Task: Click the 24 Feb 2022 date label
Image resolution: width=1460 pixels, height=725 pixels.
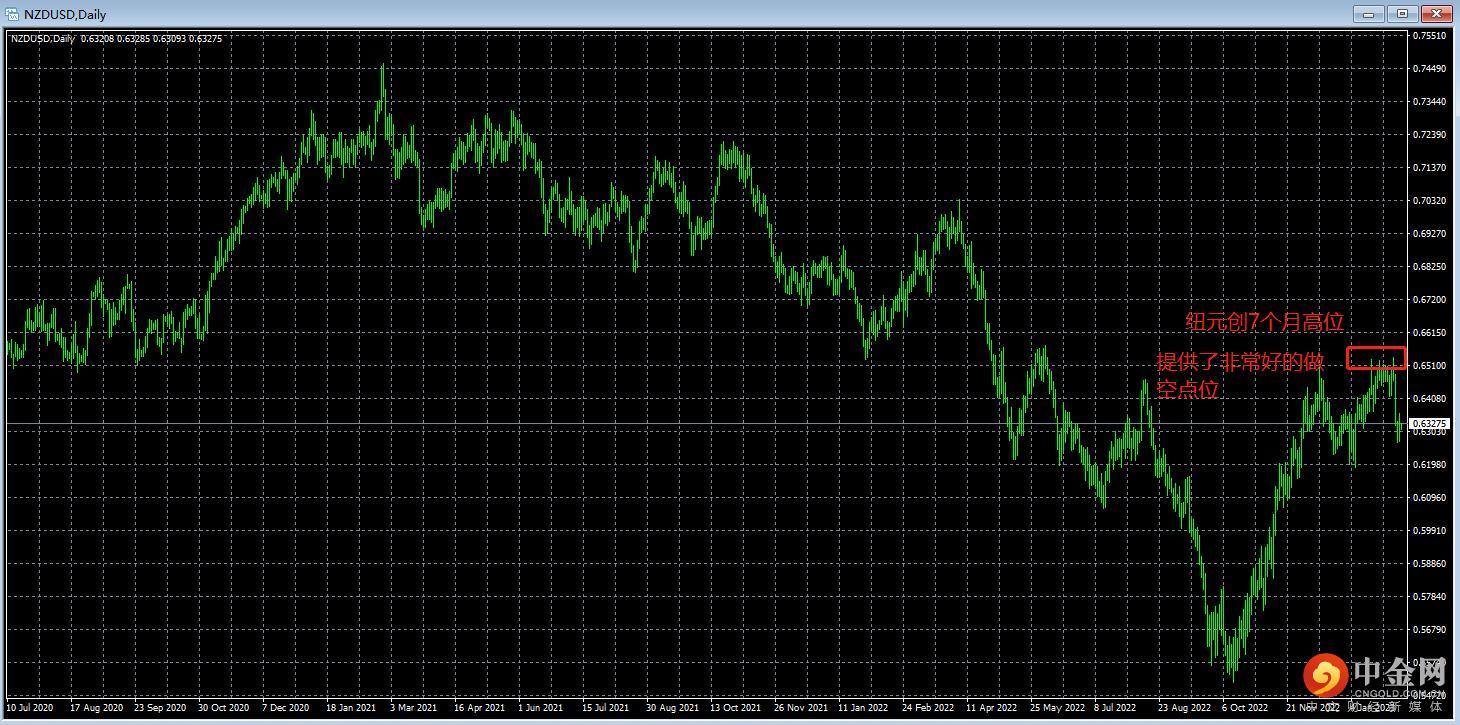Action: (x=928, y=708)
